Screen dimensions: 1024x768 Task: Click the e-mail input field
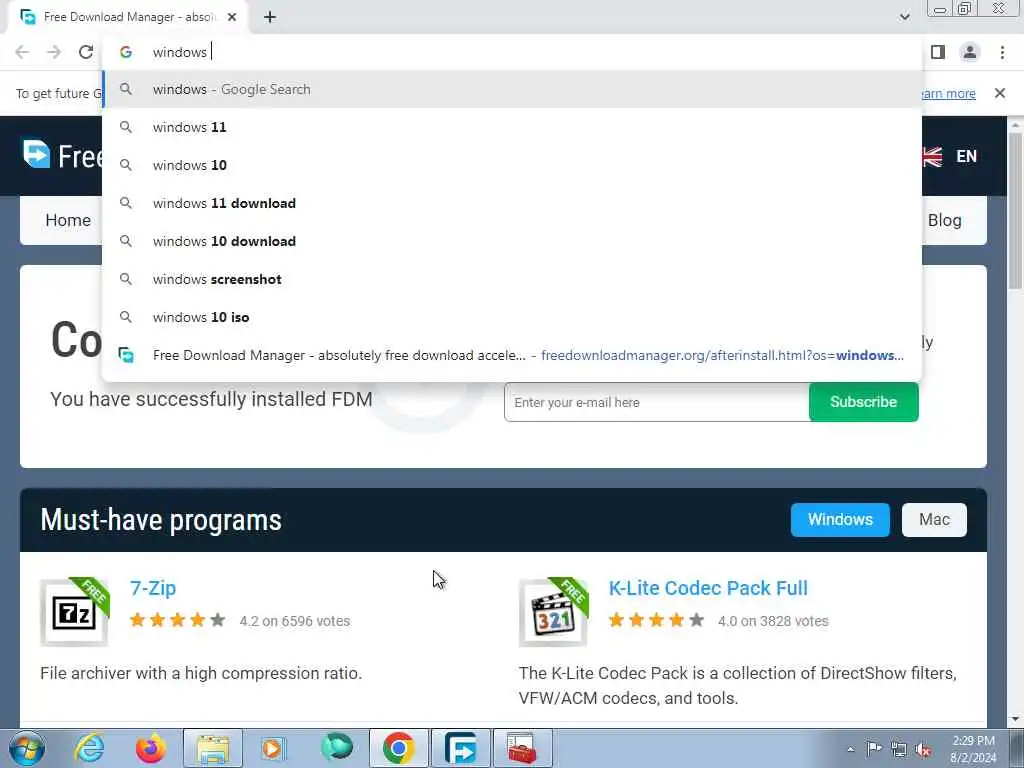coord(656,402)
